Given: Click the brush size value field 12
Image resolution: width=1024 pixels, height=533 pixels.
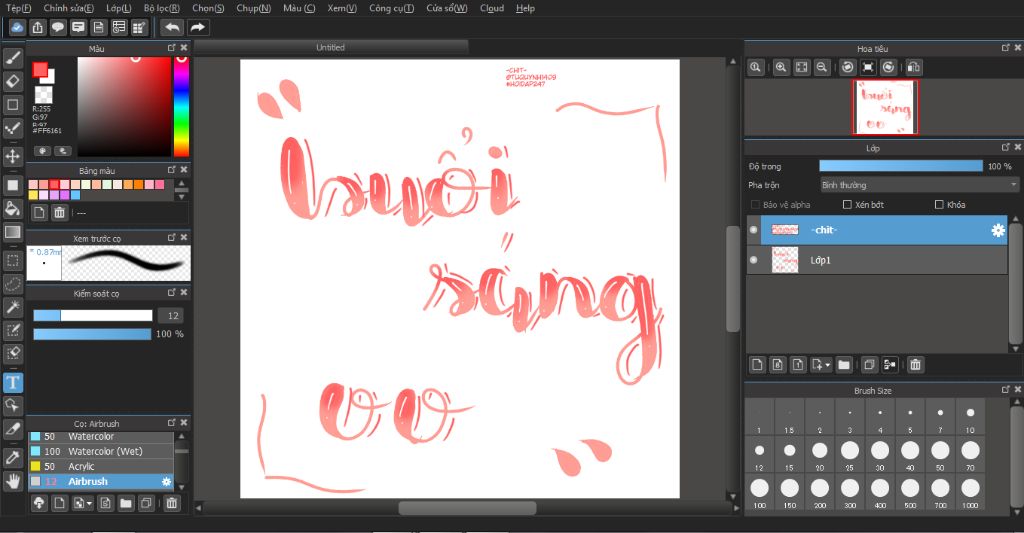Looking at the screenshot, I should (172, 315).
